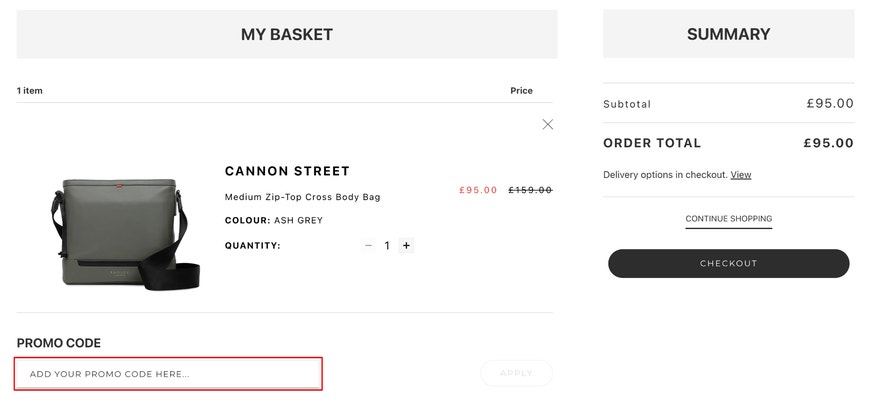Click the APPLY promo code button
872x410 pixels.
tap(516, 373)
